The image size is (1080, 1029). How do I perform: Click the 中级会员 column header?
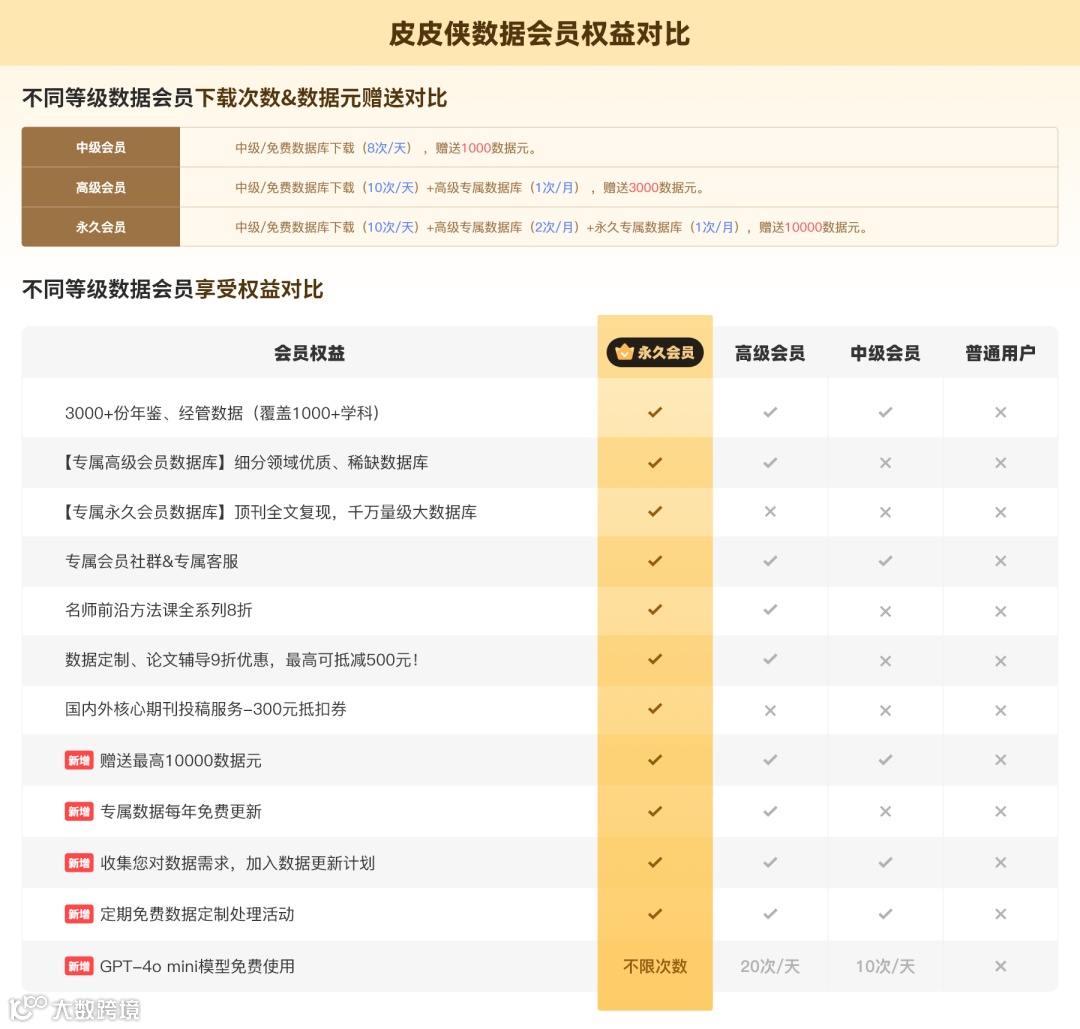click(885, 353)
